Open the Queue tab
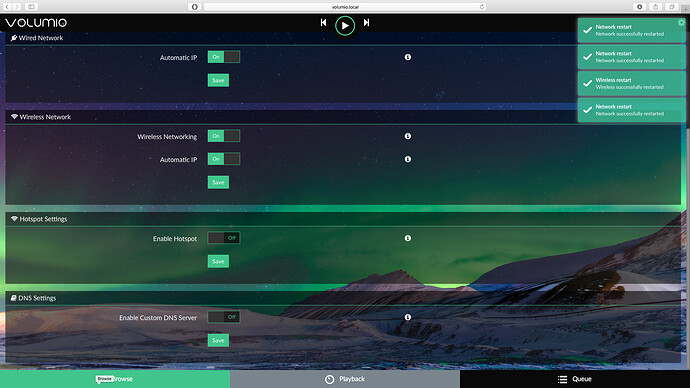The width and height of the screenshot is (690, 388). pyautogui.click(x=575, y=379)
